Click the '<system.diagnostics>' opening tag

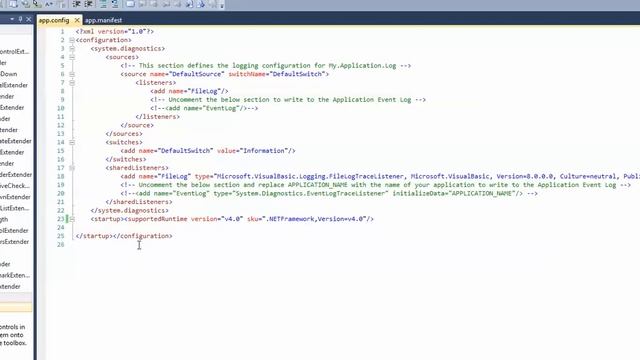(x=128, y=49)
